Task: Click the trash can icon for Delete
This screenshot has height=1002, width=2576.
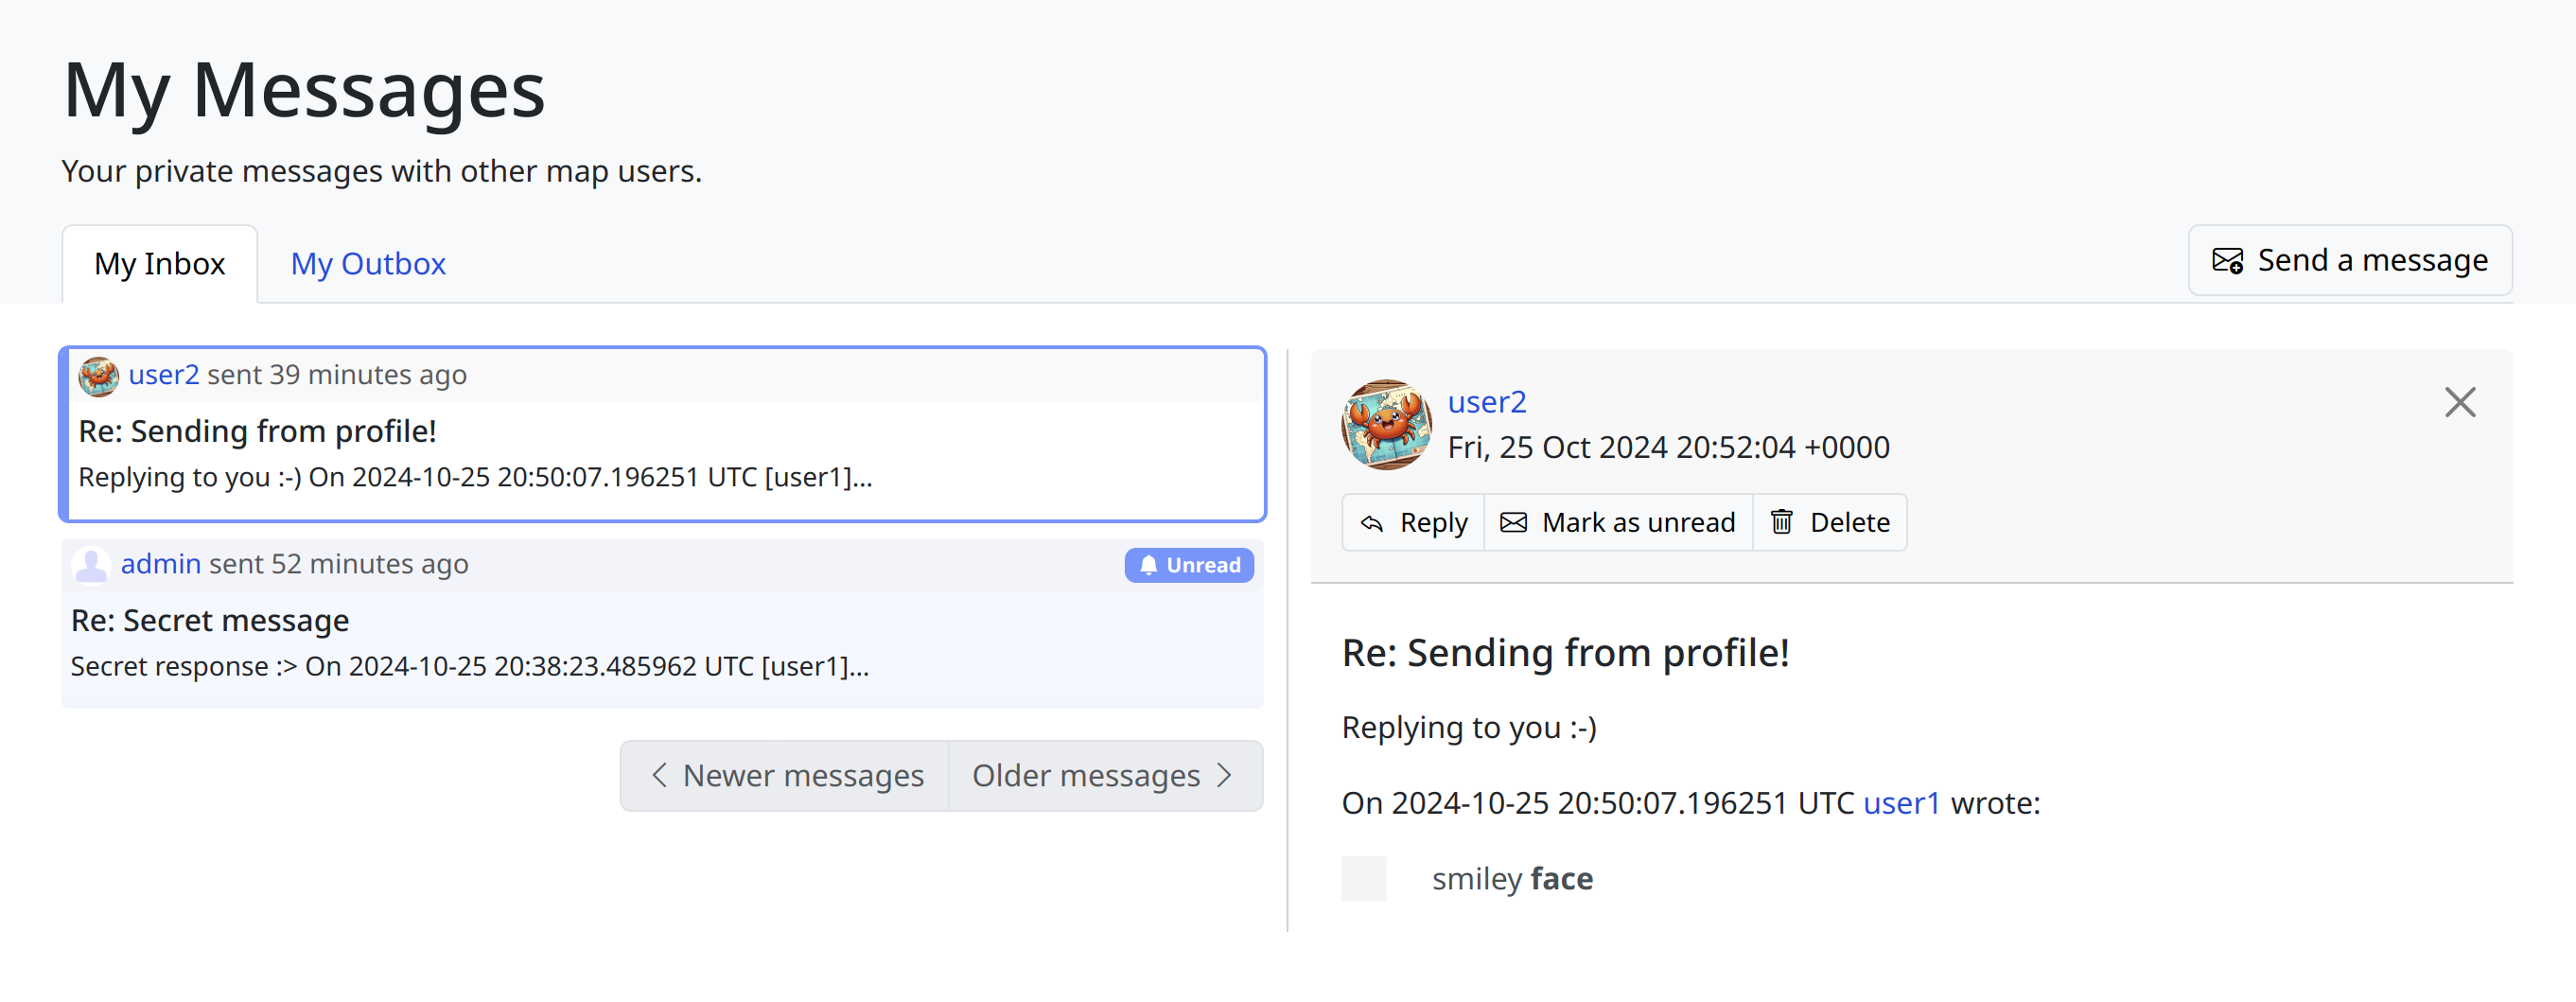Action: point(1782,523)
